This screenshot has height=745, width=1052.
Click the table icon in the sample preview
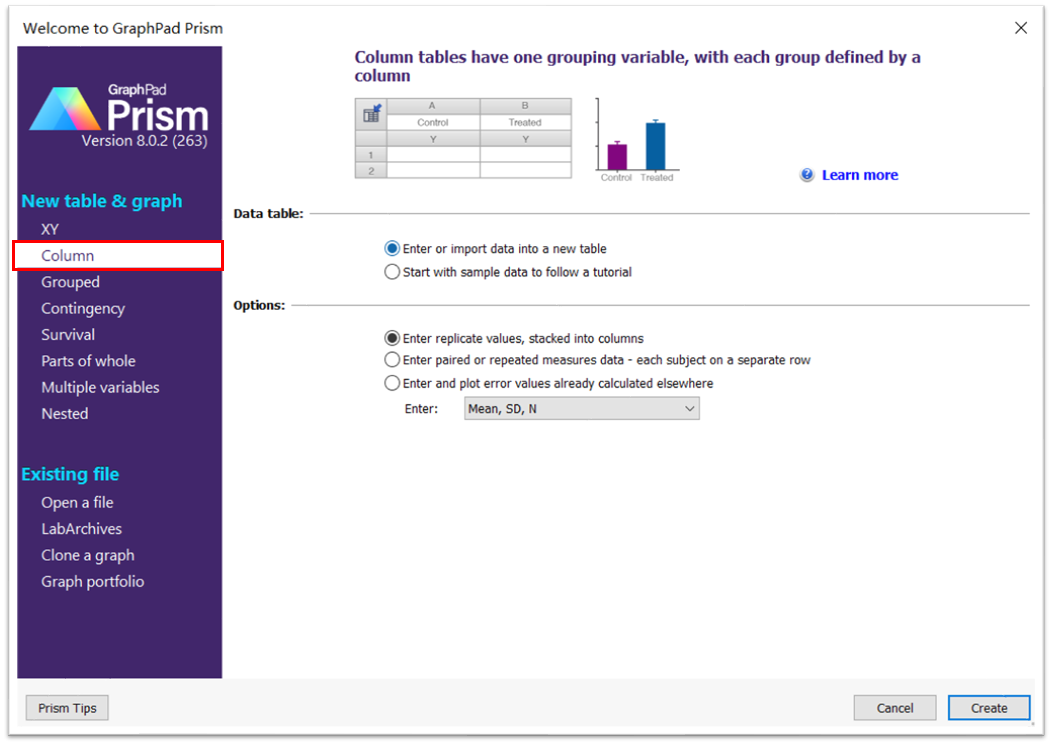[372, 114]
